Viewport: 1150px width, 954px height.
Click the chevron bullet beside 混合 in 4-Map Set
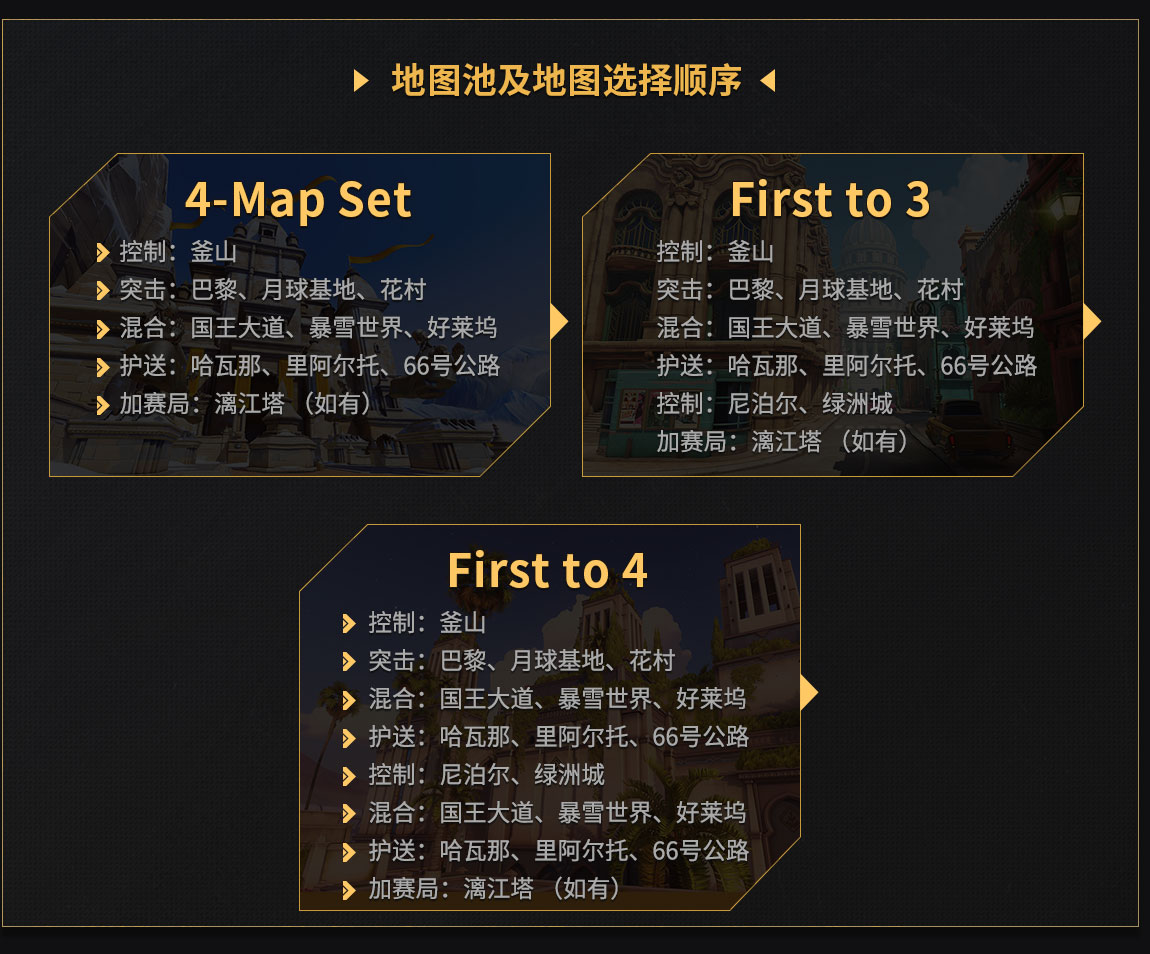coord(103,329)
